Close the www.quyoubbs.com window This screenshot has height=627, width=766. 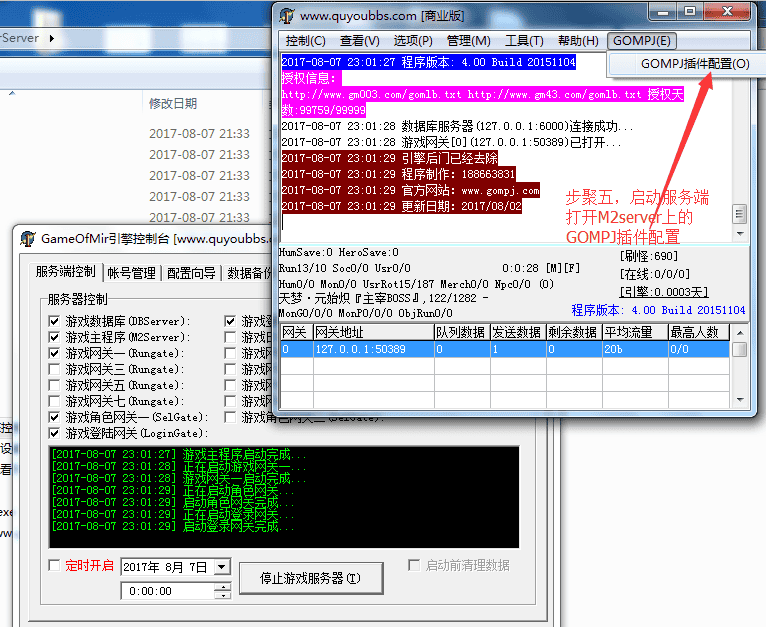coord(726,12)
